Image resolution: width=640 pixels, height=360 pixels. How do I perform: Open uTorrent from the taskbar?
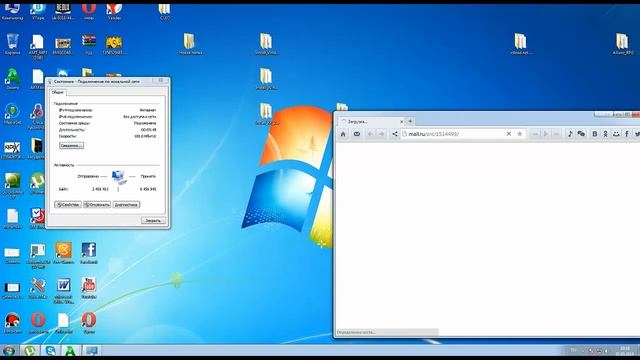point(30,351)
